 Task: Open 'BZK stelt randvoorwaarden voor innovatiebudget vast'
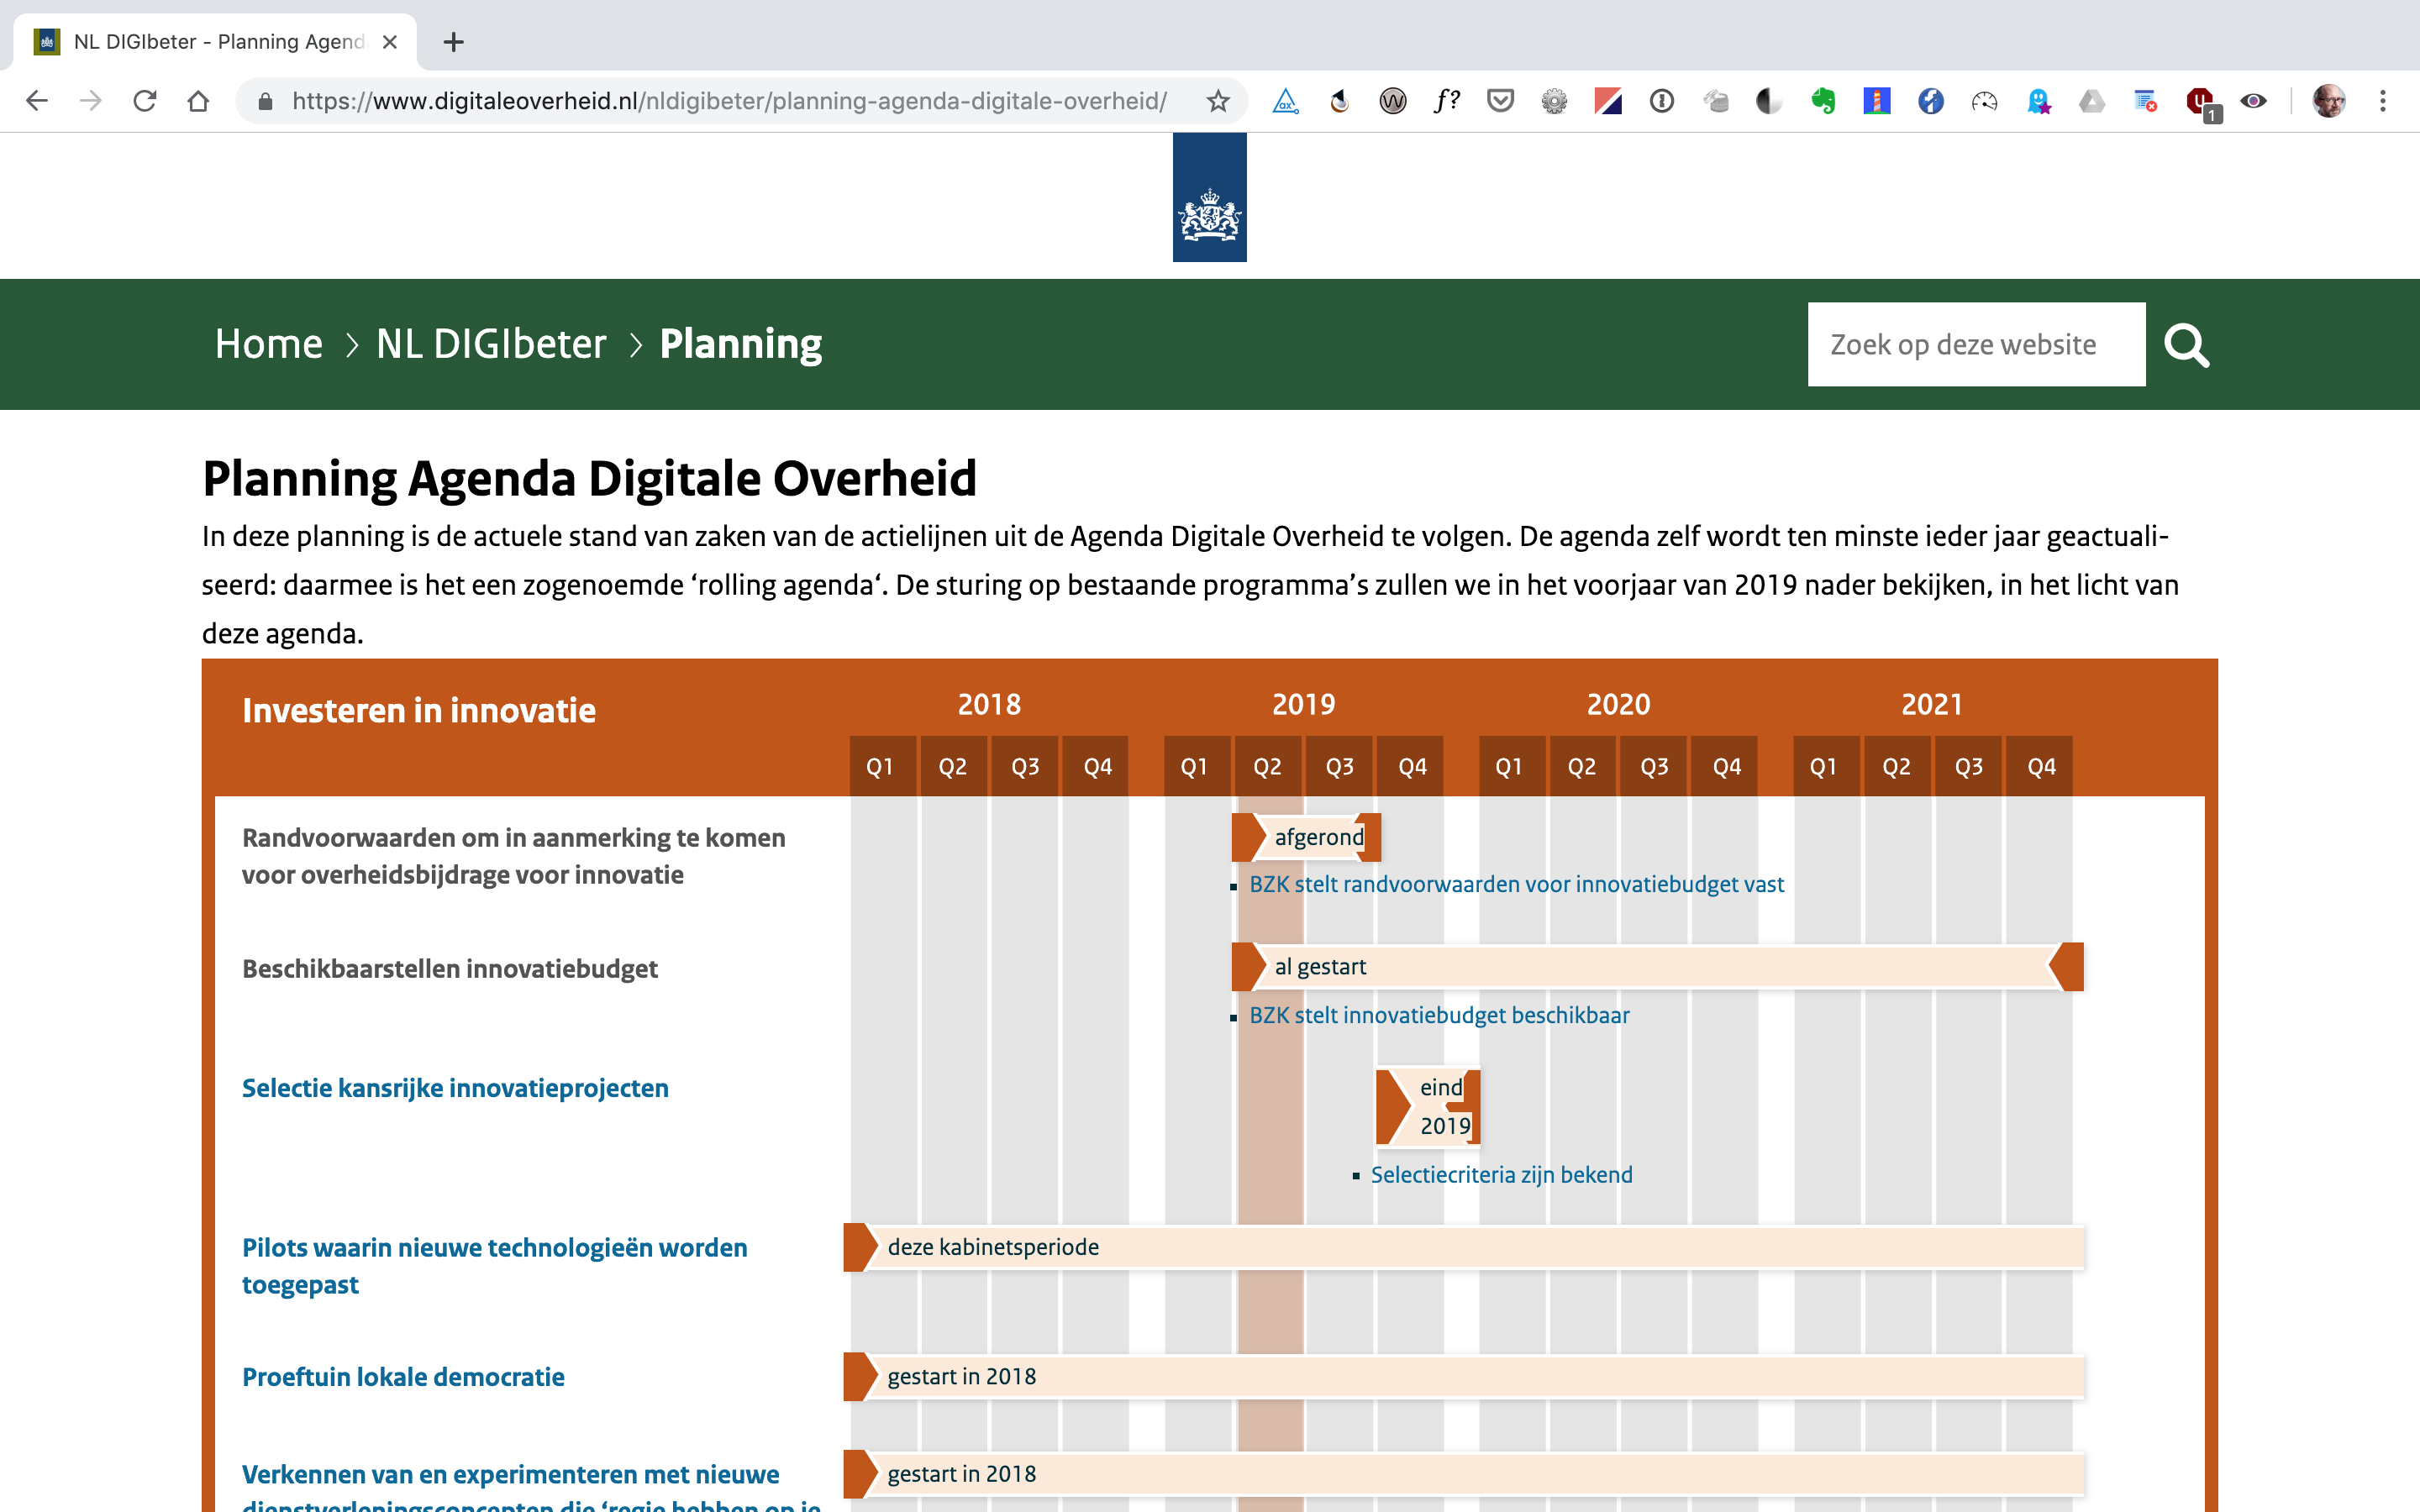pyautogui.click(x=1516, y=884)
